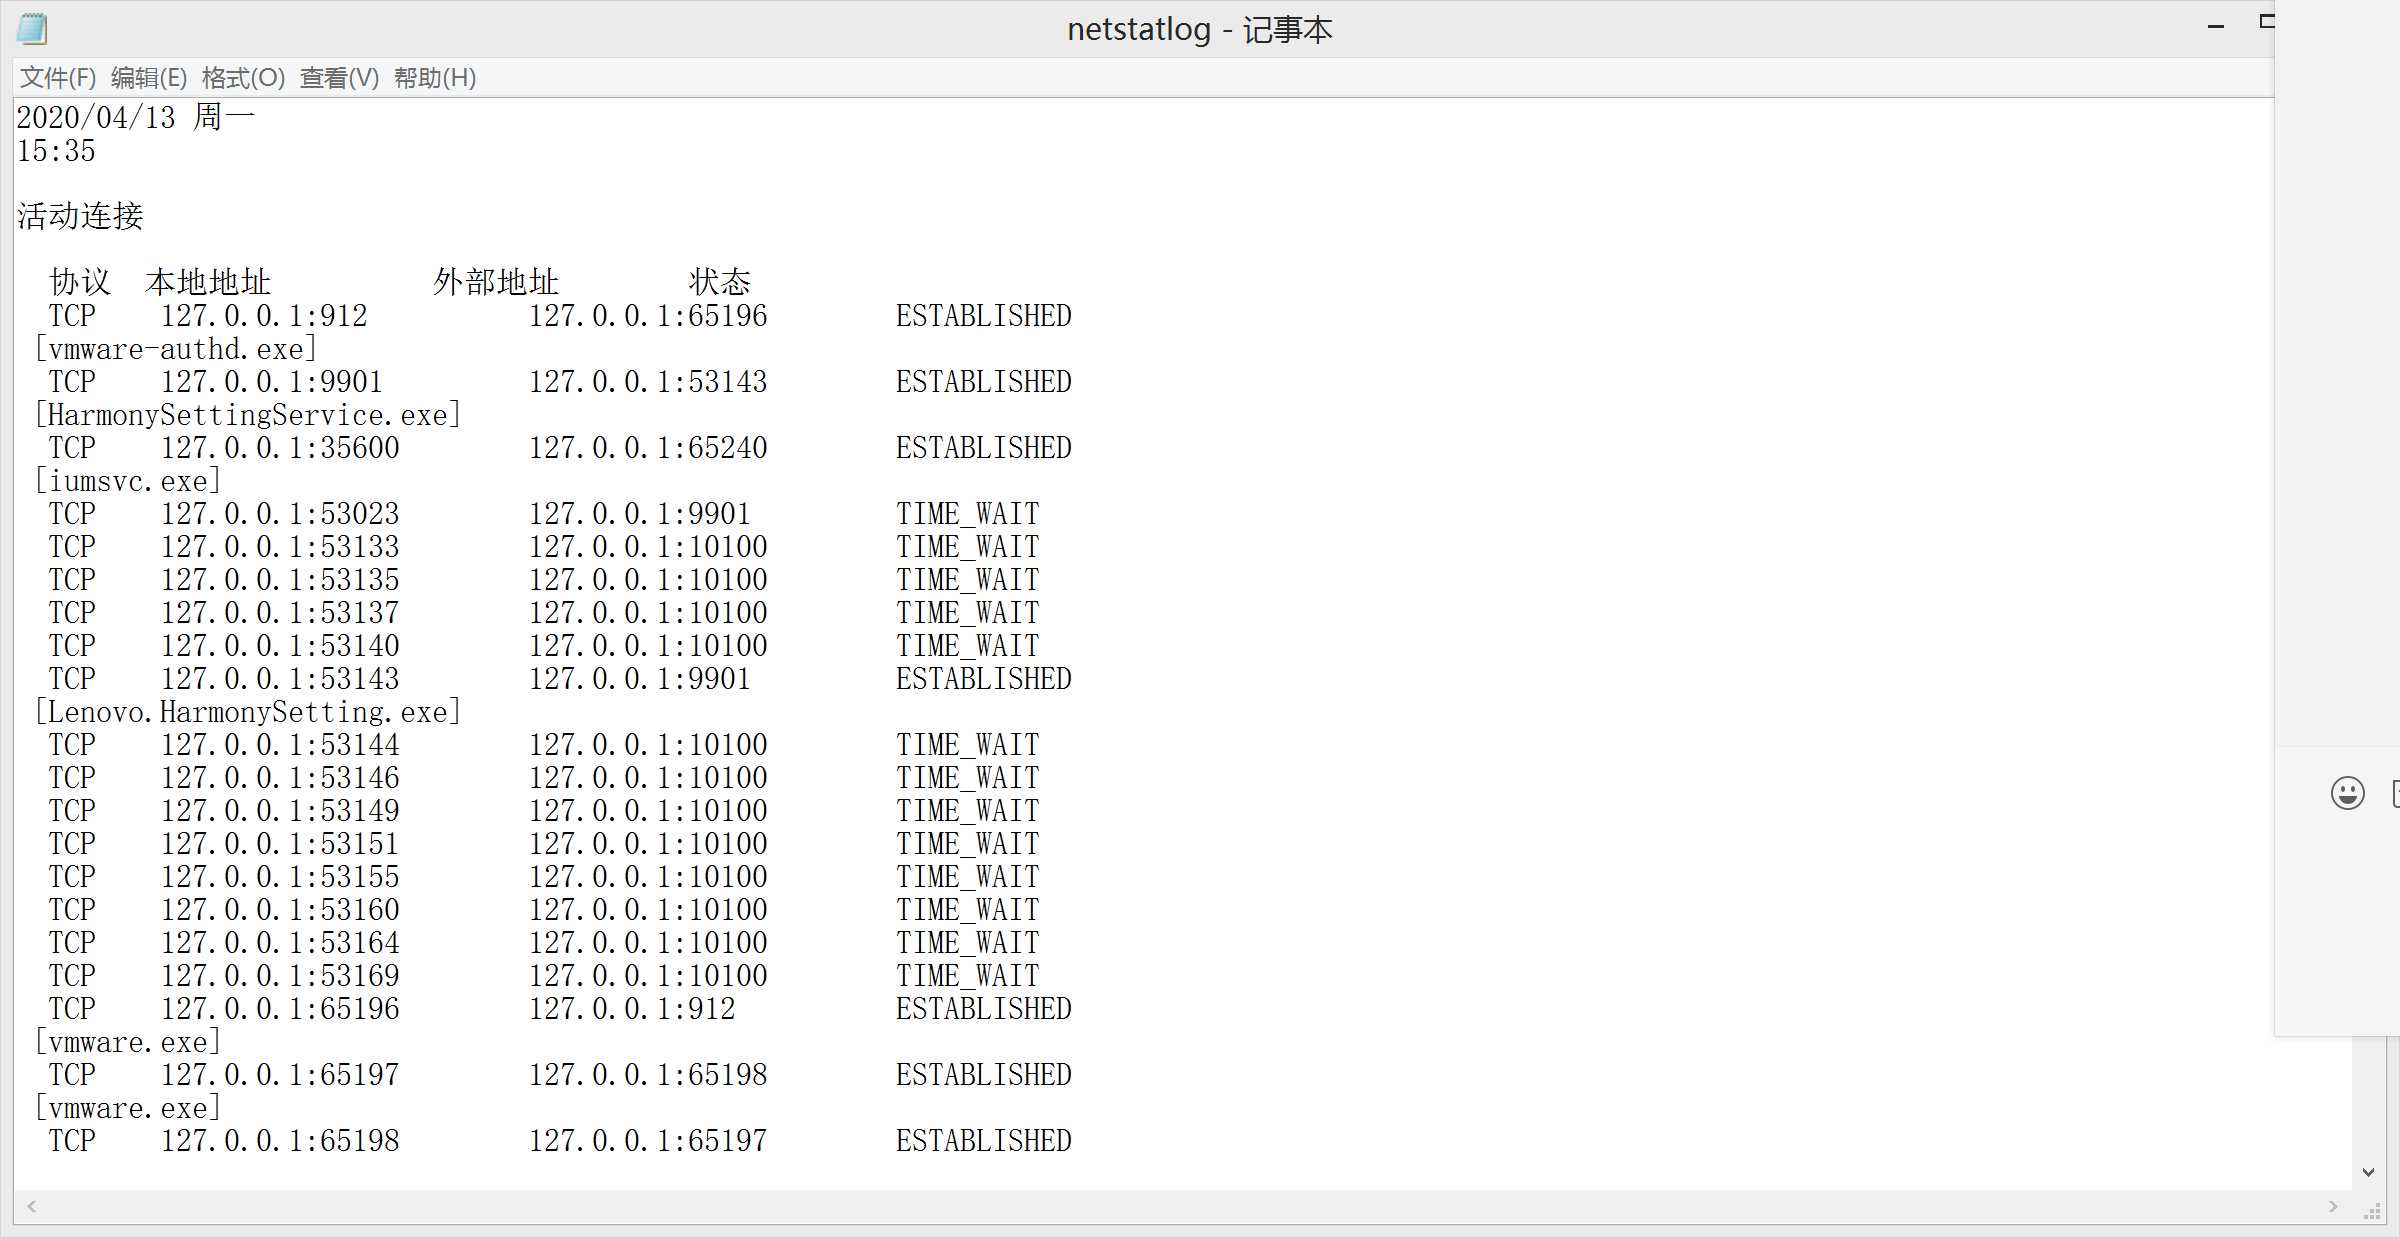Screen dimensions: 2400x1238
Task: Click the process name [HarmonySettingService.exe]
Action: (x=248, y=415)
